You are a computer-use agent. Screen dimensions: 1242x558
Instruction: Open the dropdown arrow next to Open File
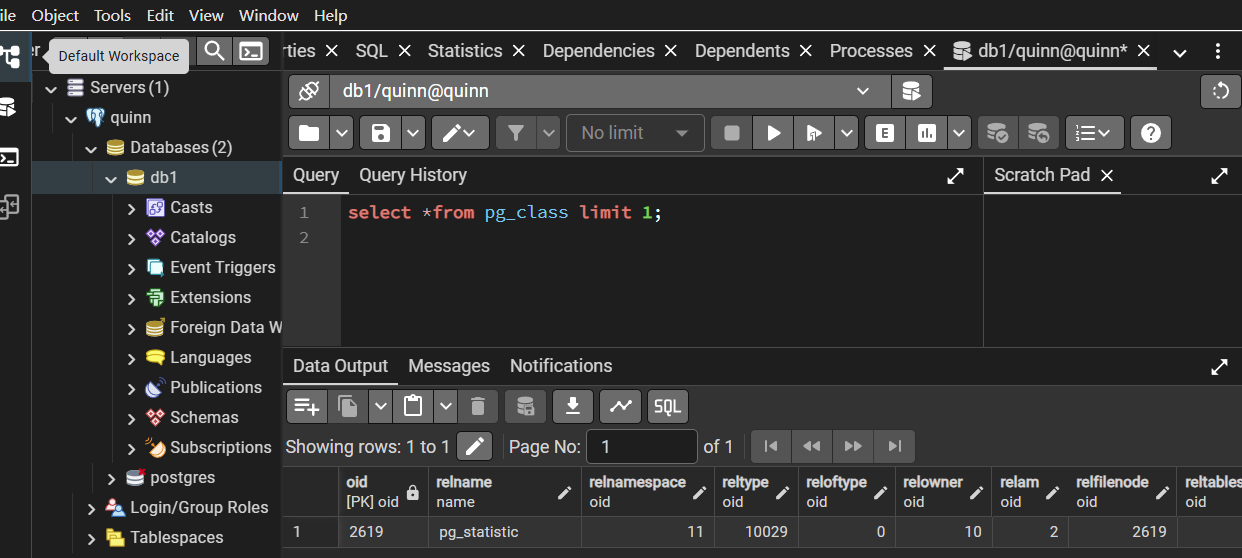click(342, 133)
